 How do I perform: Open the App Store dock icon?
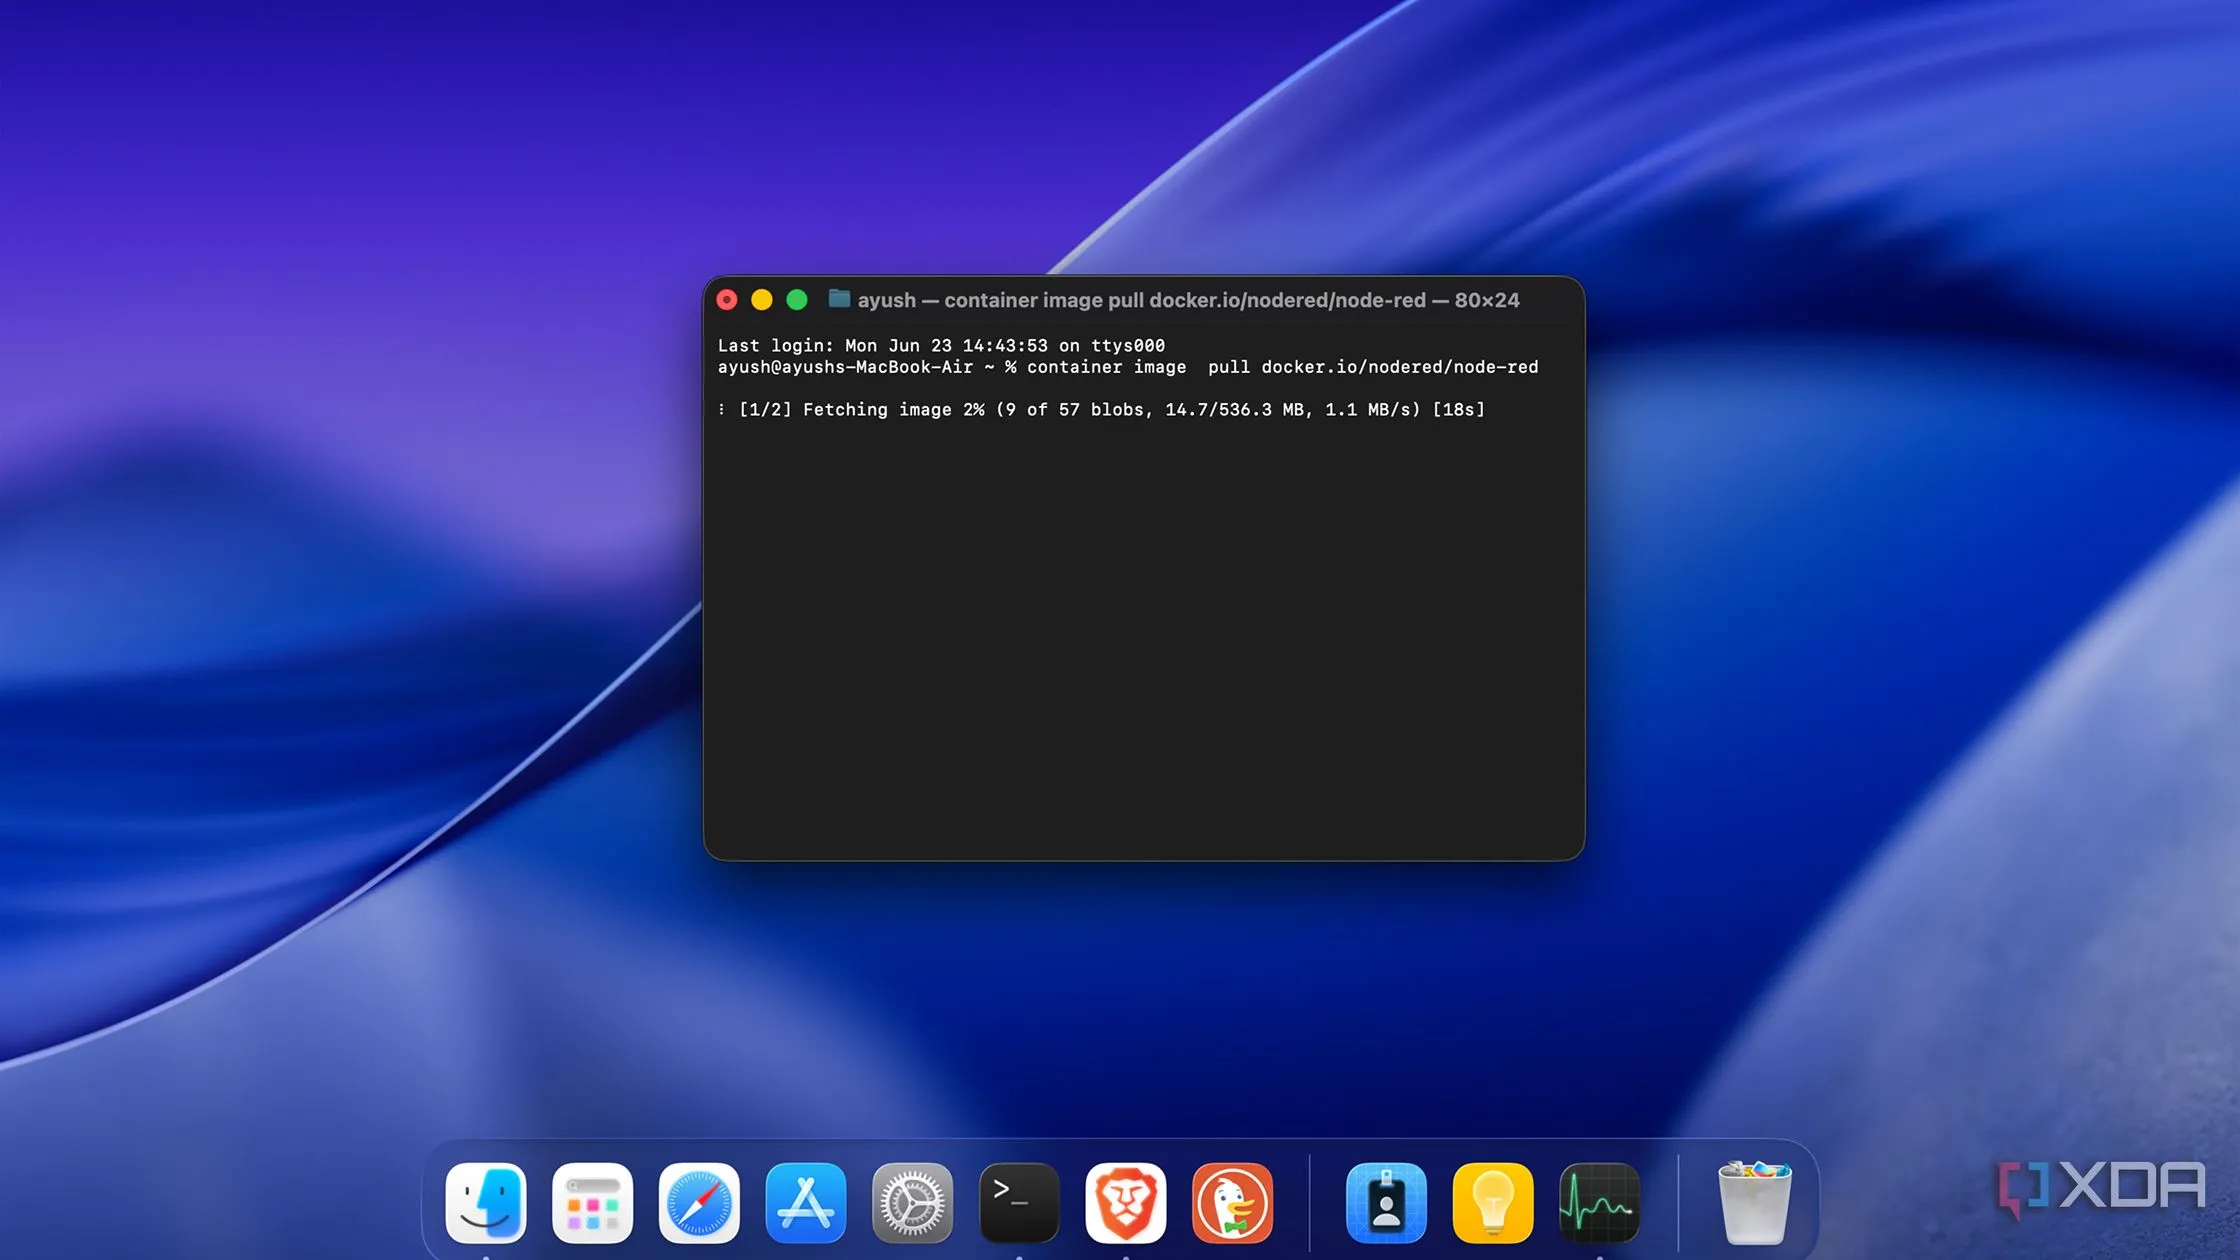tap(805, 1202)
